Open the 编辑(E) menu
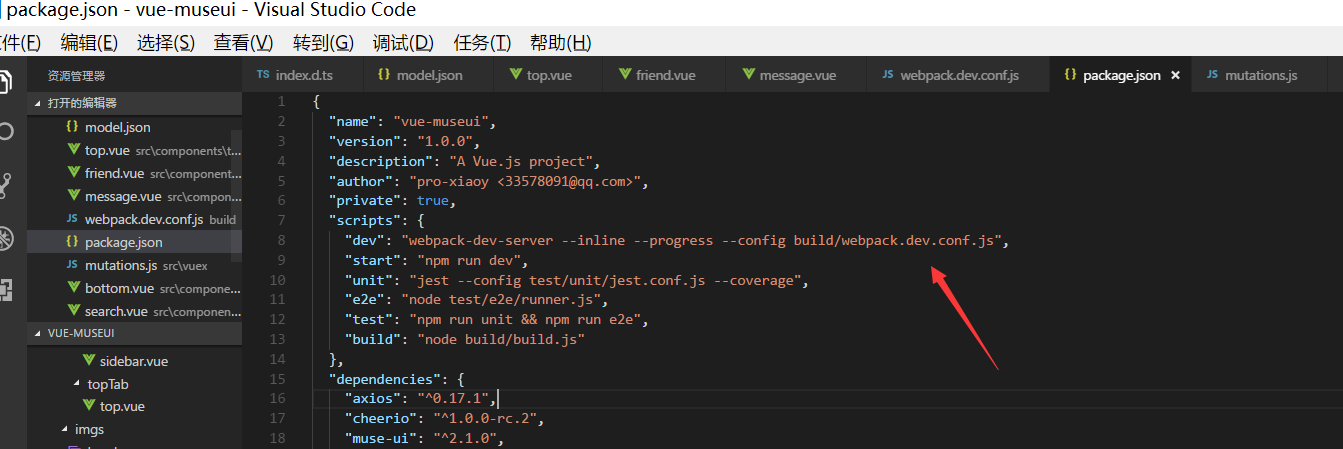This screenshot has height=449, width=1343. [x=89, y=43]
